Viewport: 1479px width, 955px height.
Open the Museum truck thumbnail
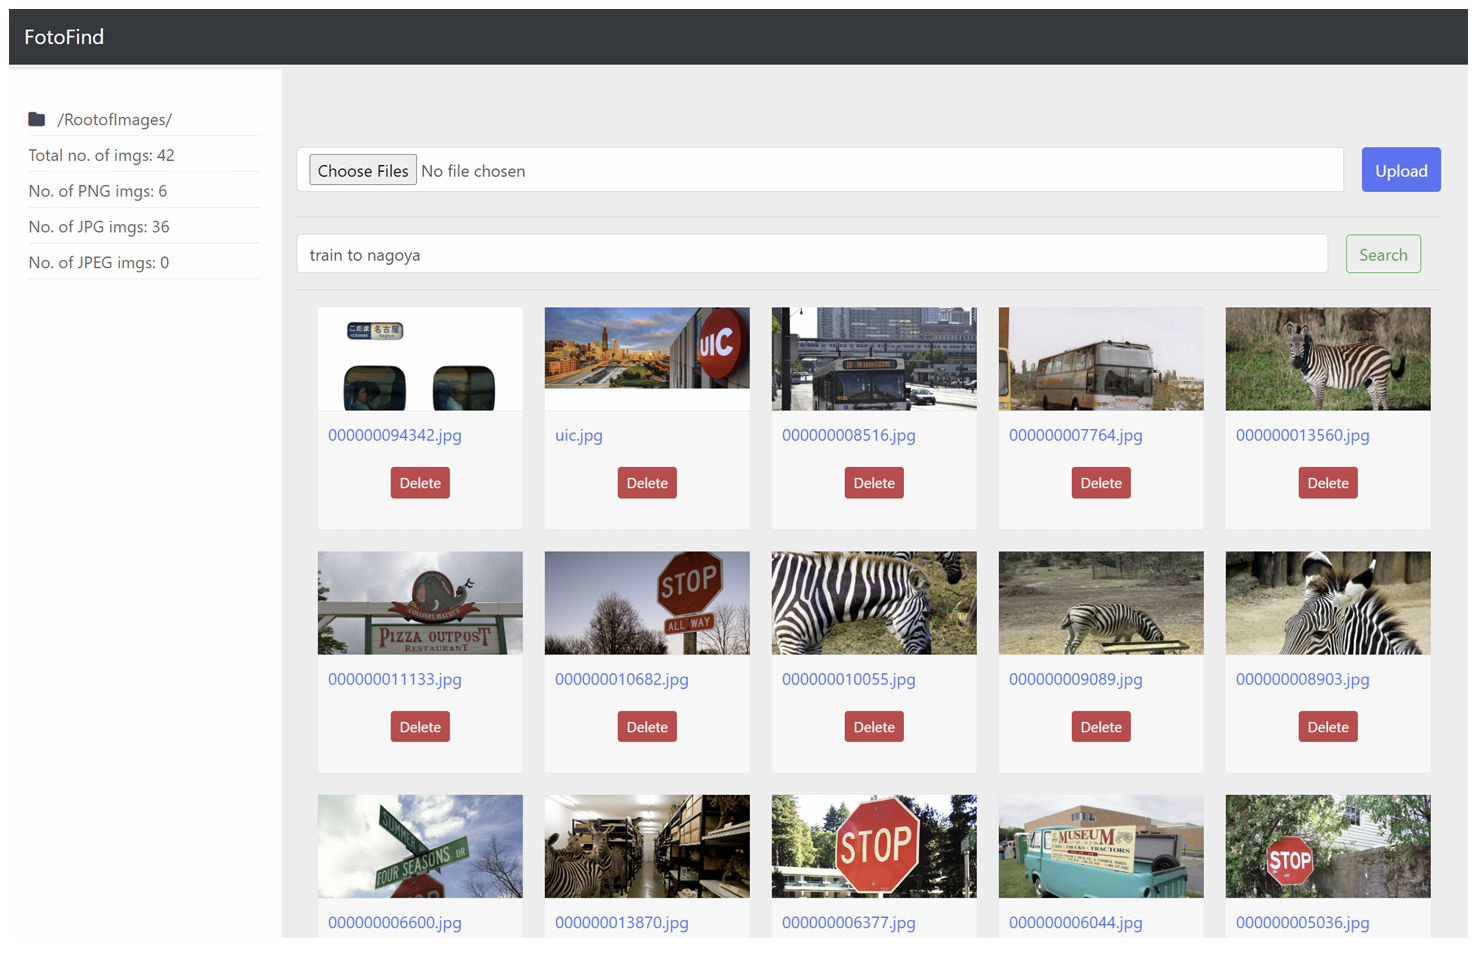(1101, 846)
